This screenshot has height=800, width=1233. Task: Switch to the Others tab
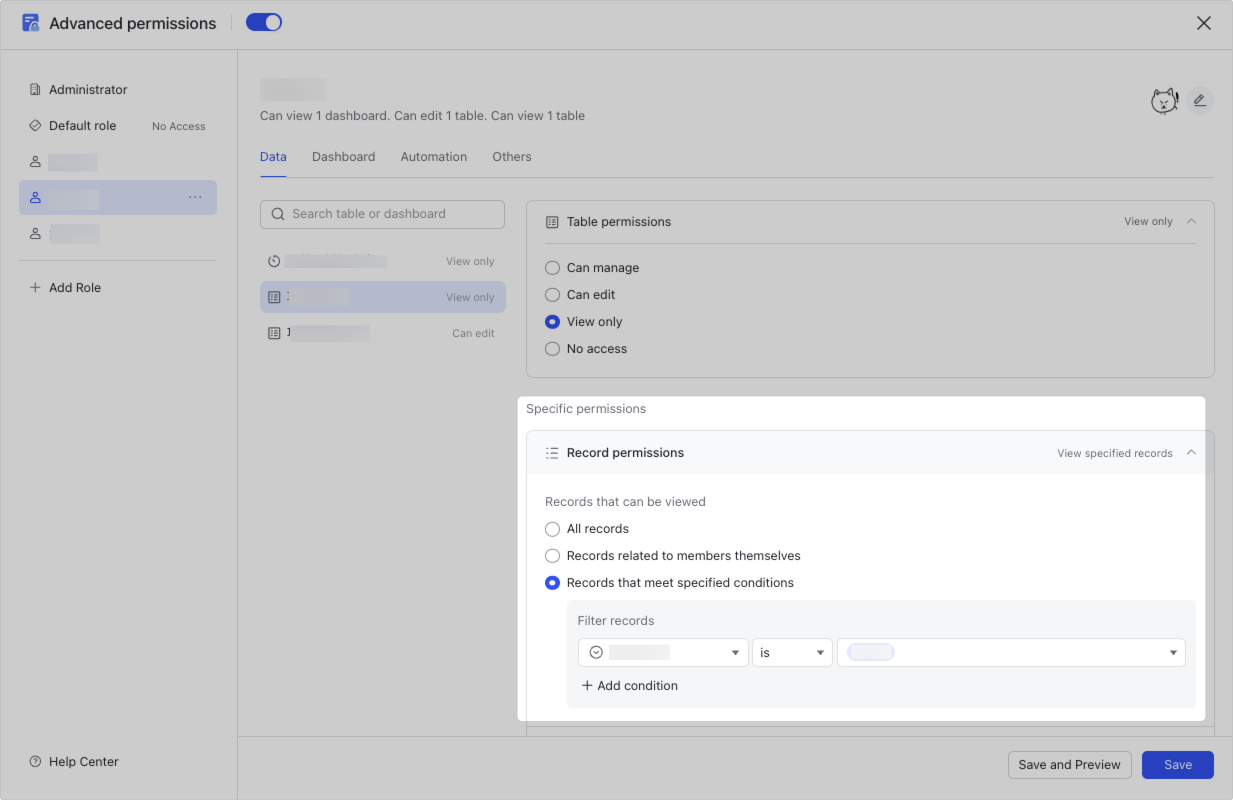(512, 157)
